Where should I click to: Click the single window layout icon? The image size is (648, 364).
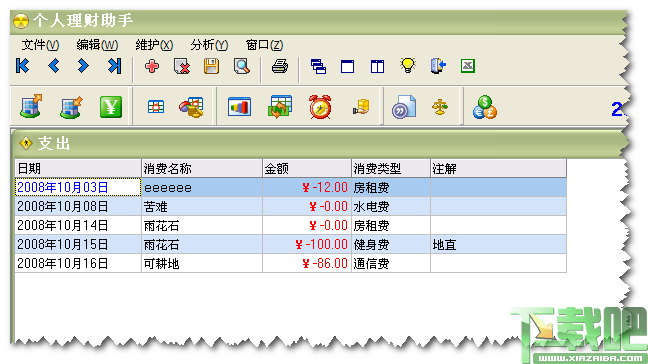[348, 66]
